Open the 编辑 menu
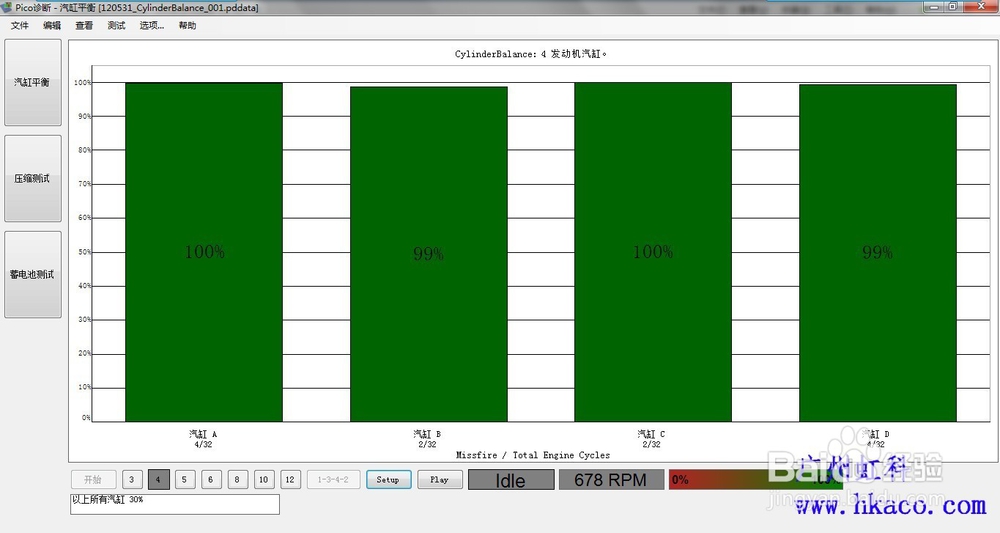Image resolution: width=1000 pixels, height=533 pixels. (x=52, y=26)
